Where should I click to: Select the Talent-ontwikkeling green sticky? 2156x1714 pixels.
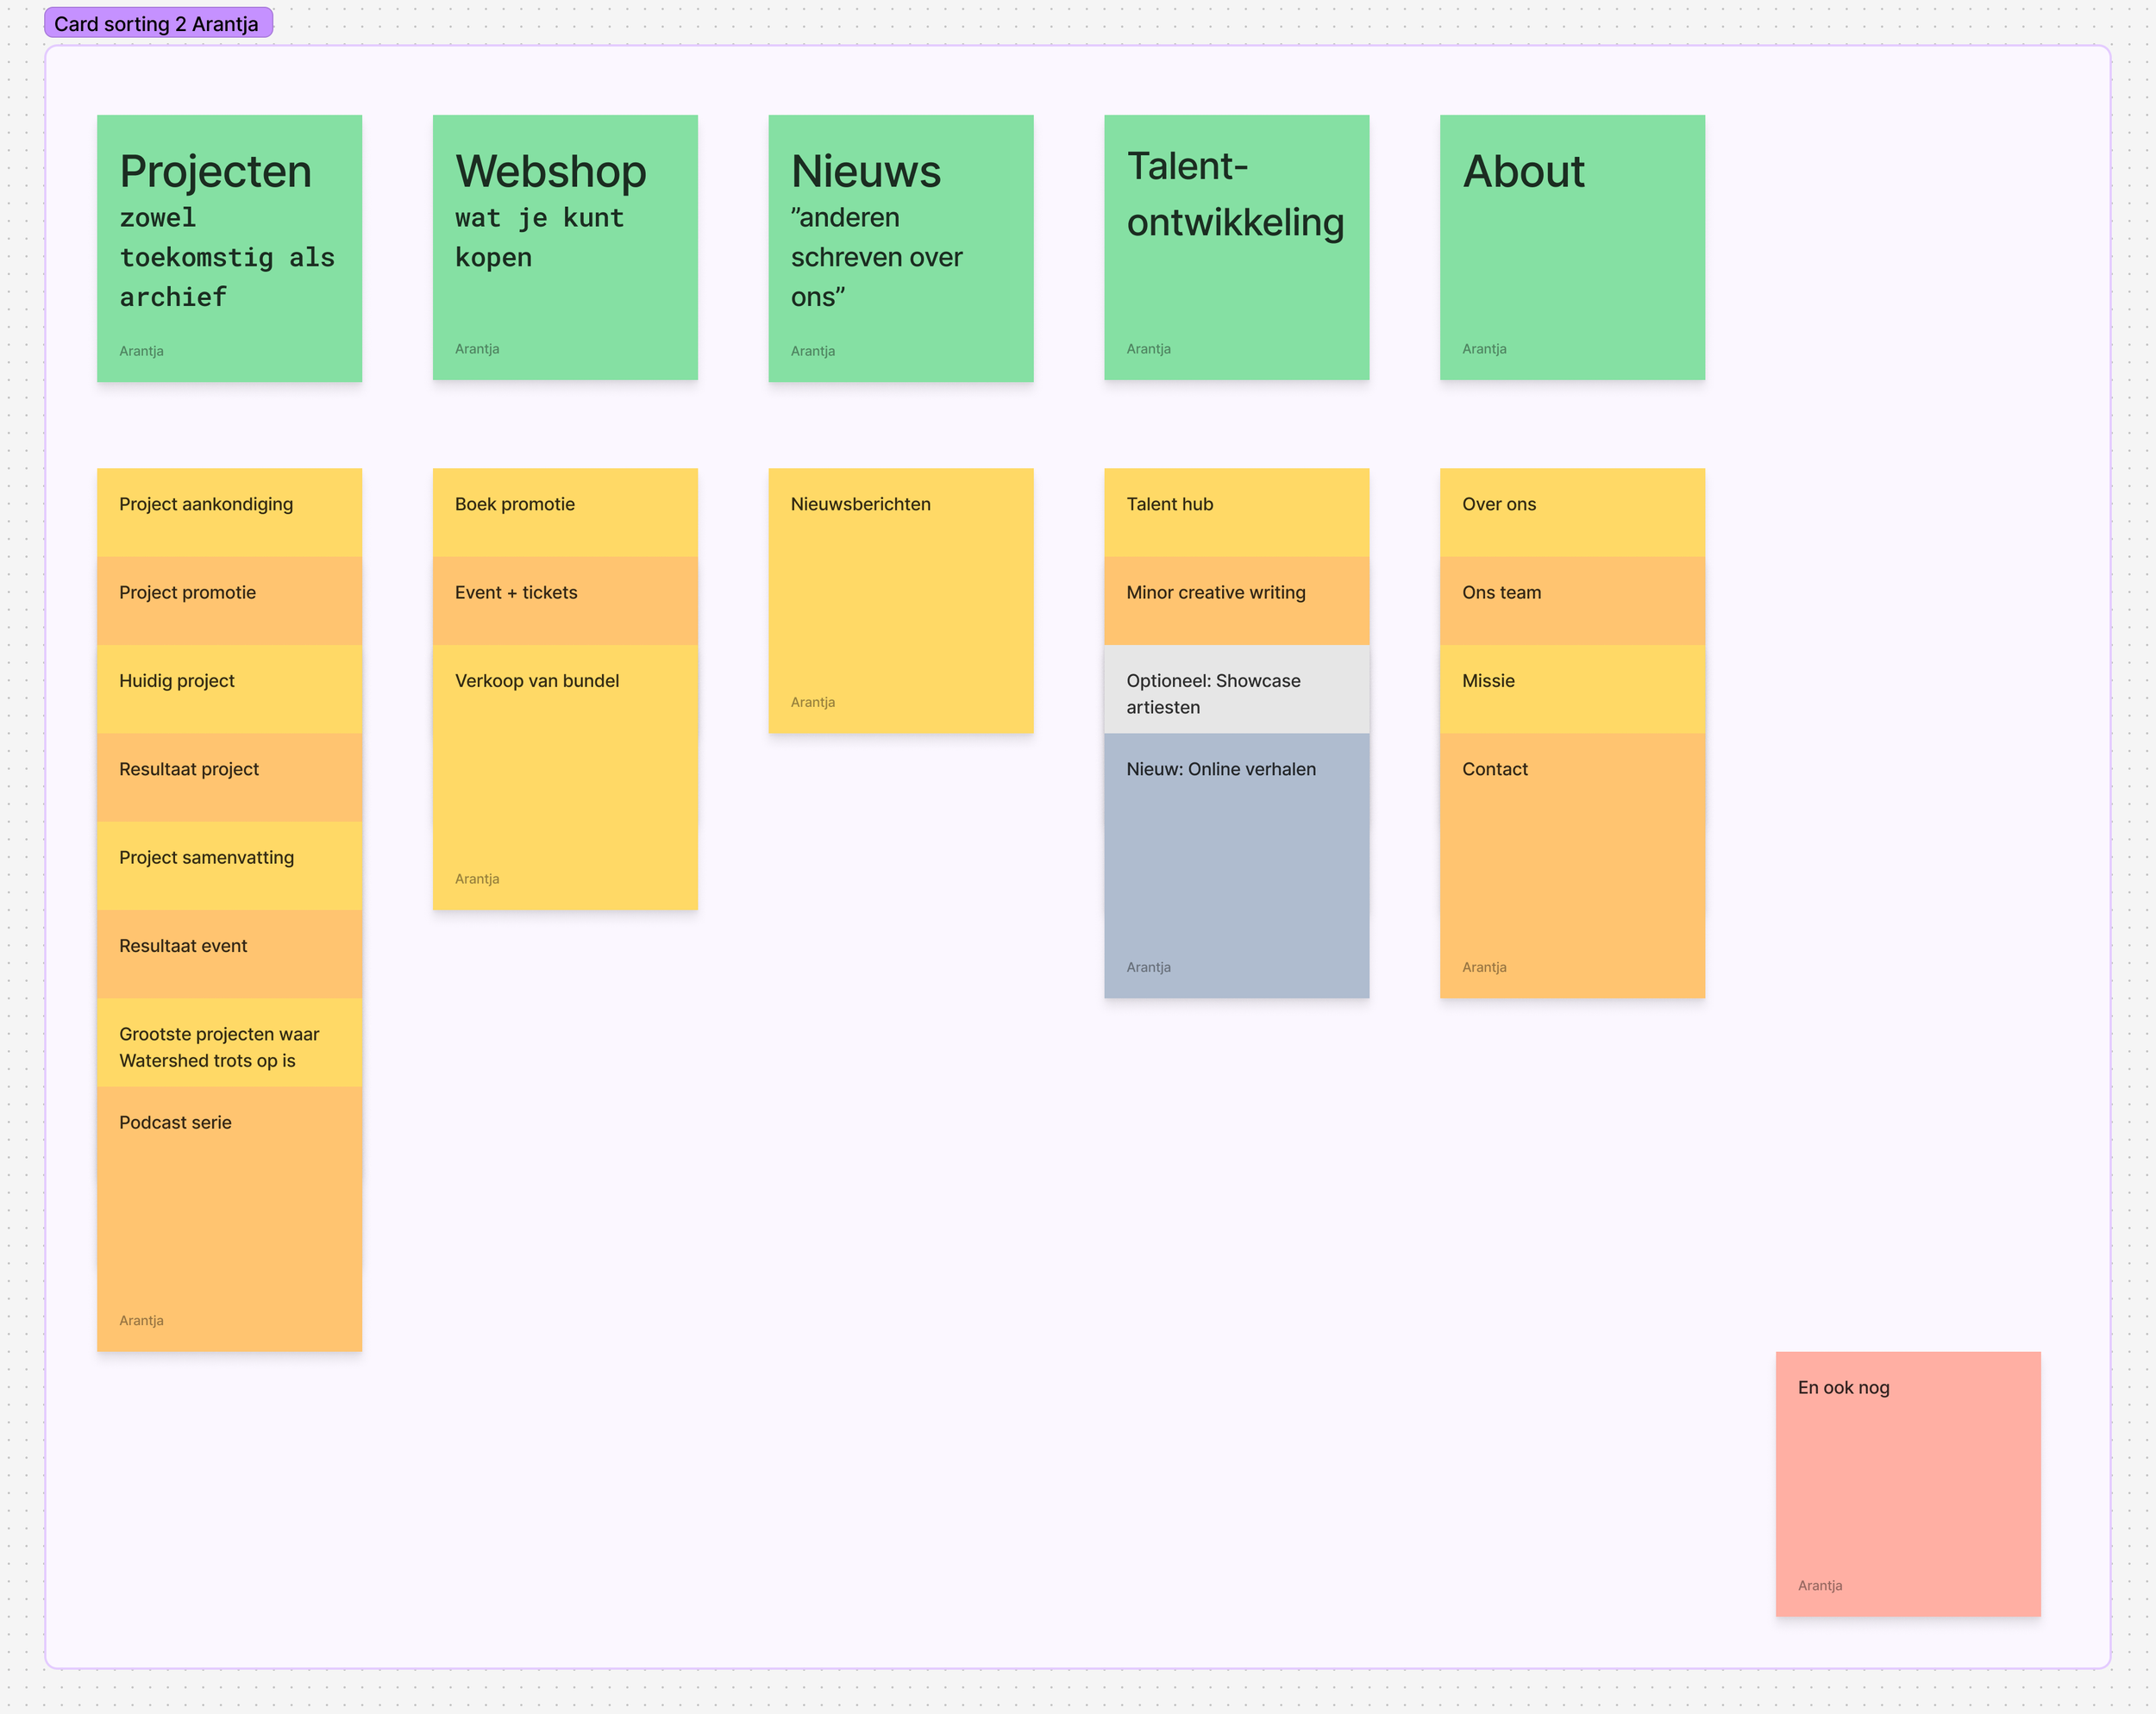click(x=1236, y=247)
